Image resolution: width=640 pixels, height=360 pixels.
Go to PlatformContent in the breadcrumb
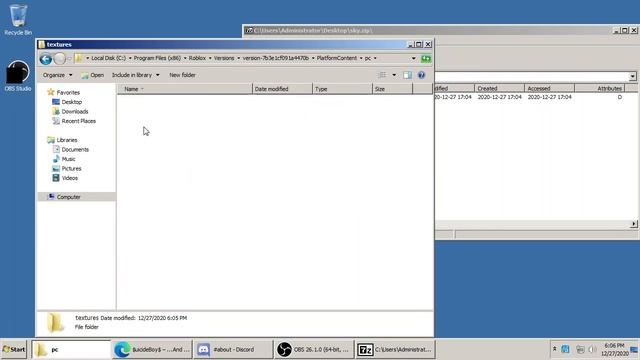click(x=337, y=58)
